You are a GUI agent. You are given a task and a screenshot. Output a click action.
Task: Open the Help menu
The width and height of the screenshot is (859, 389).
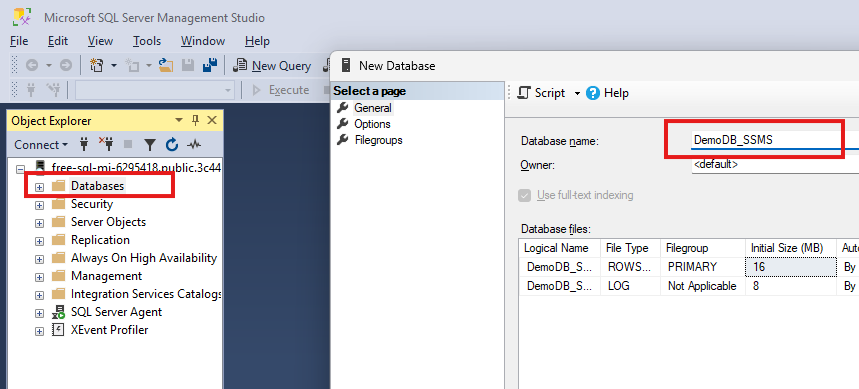(x=257, y=41)
